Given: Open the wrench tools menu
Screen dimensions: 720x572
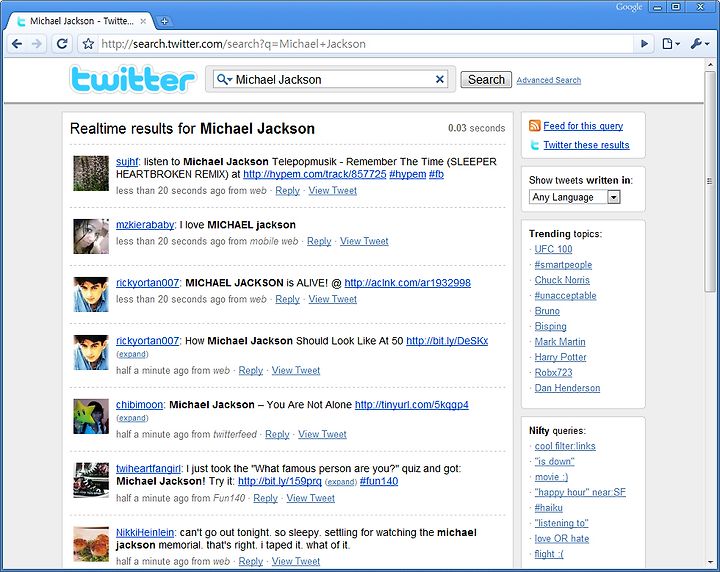Looking at the screenshot, I should (x=699, y=44).
